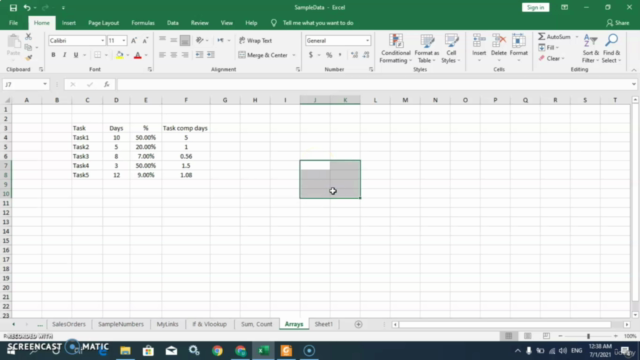Click Tell me what you want to do

point(318,23)
